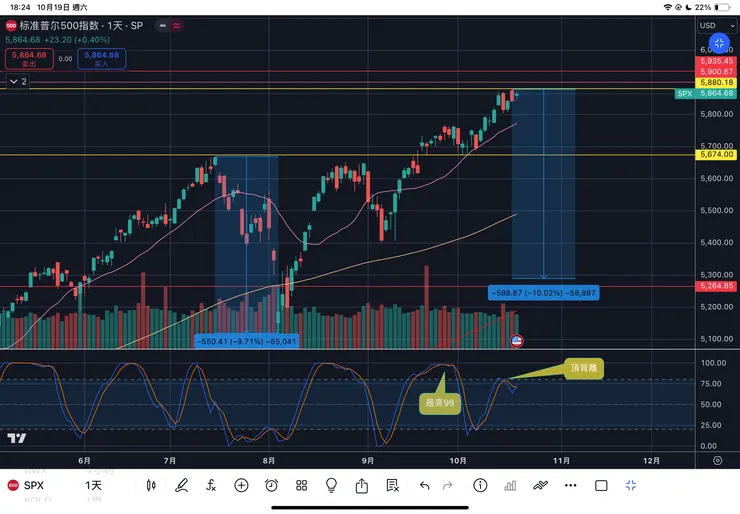The height and width of the screenshot is (514, 740).
Task: Tap the add symbol plus icon
Action: pyautogui.click(x=241, y=485)
